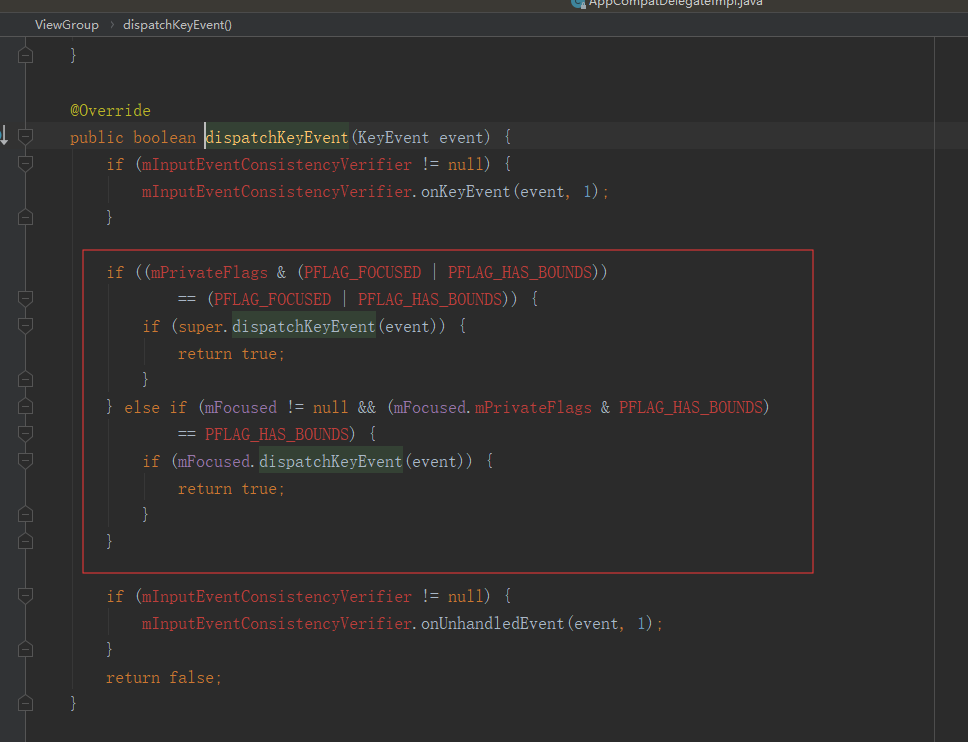Screen dimensions: 968x742
Task: Click PFLAG_HAS_BOUNDS on the '== PFLAG_HAS_BOUNDS) {' line
Action: [277, 435]
